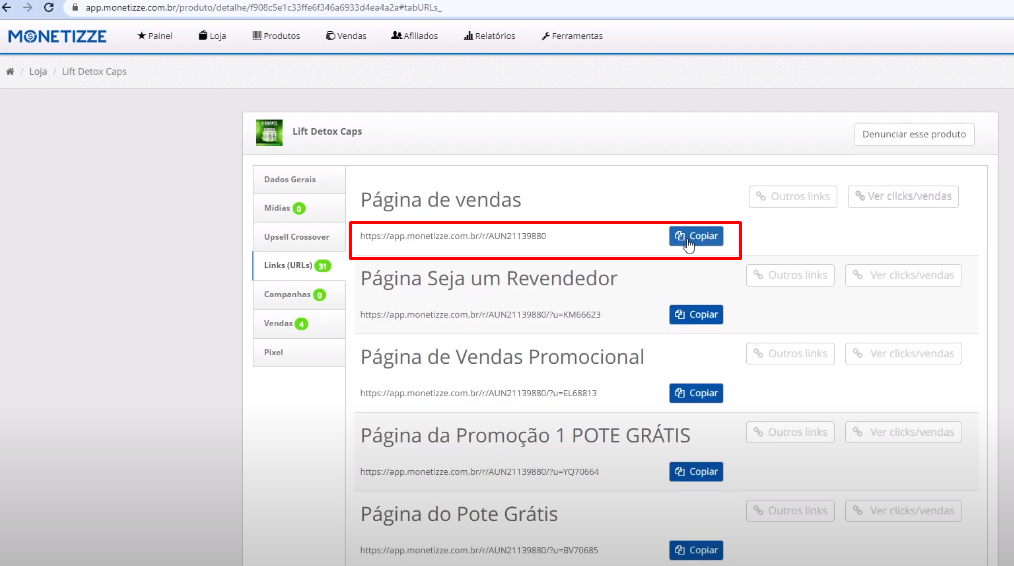
Task: Click the green 0 badge on Mídias
Action: (299, 208)
